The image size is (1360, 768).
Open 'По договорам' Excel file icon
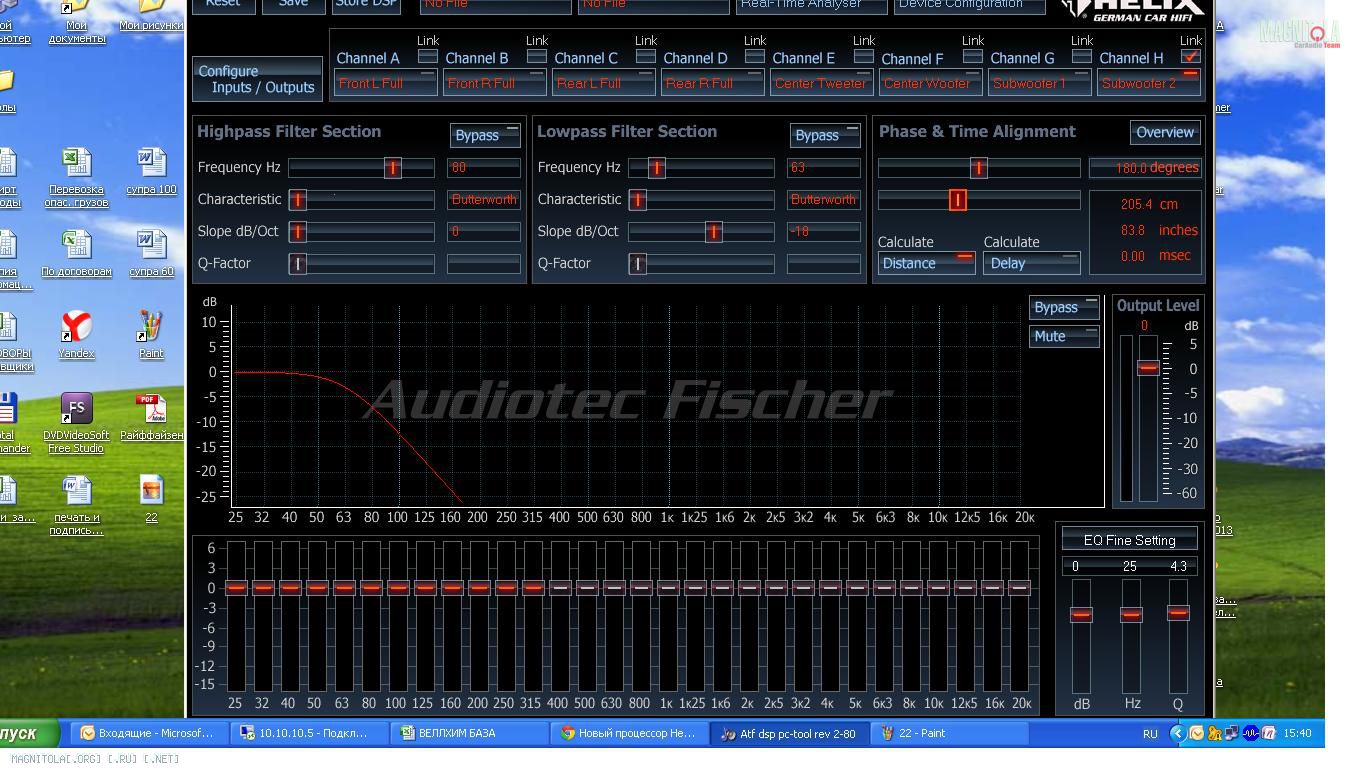coord(76,253)
